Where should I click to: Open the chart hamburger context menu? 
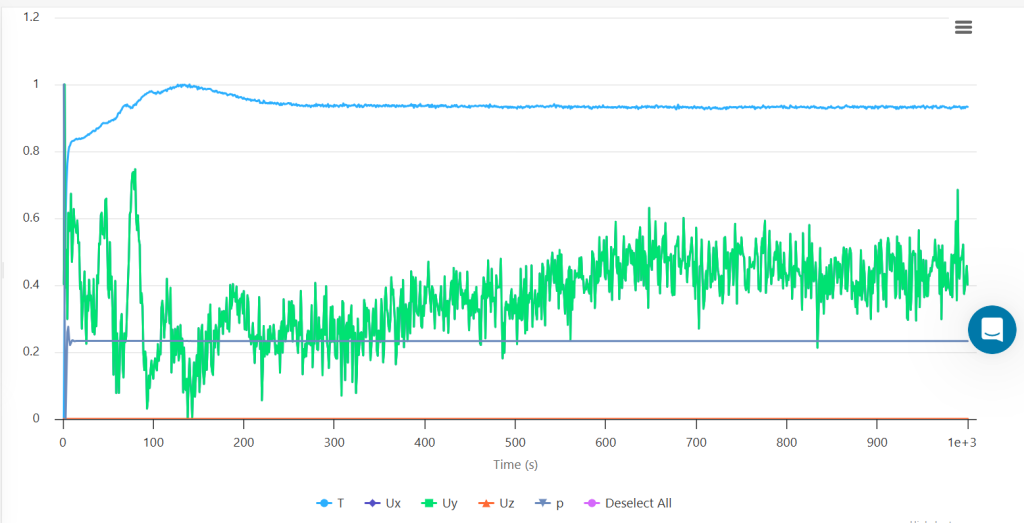pos(963,27)
